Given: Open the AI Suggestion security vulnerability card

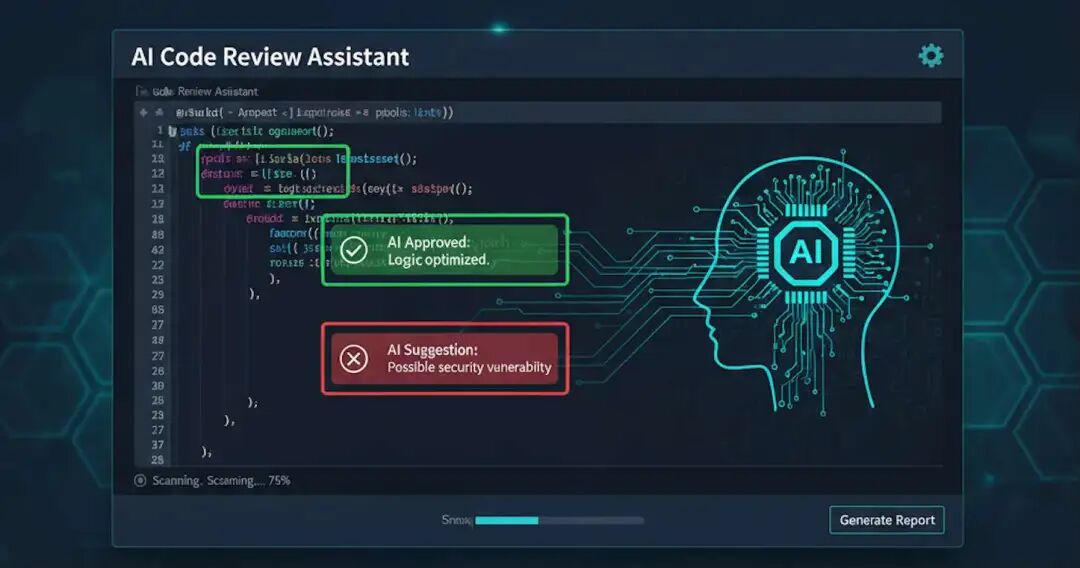Looking at the screenshot, I should [x=445, y=359].
